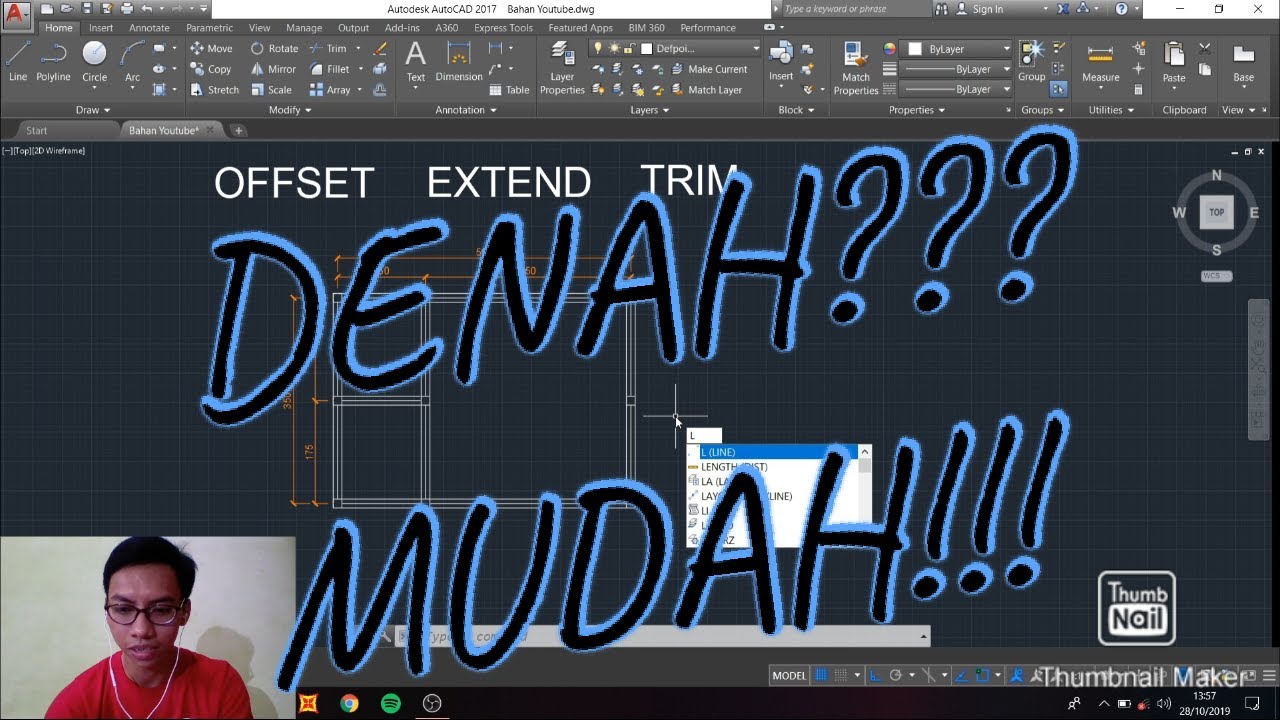
Task: Add new drawing tab with plus
Action: click(x=238, y=130)
